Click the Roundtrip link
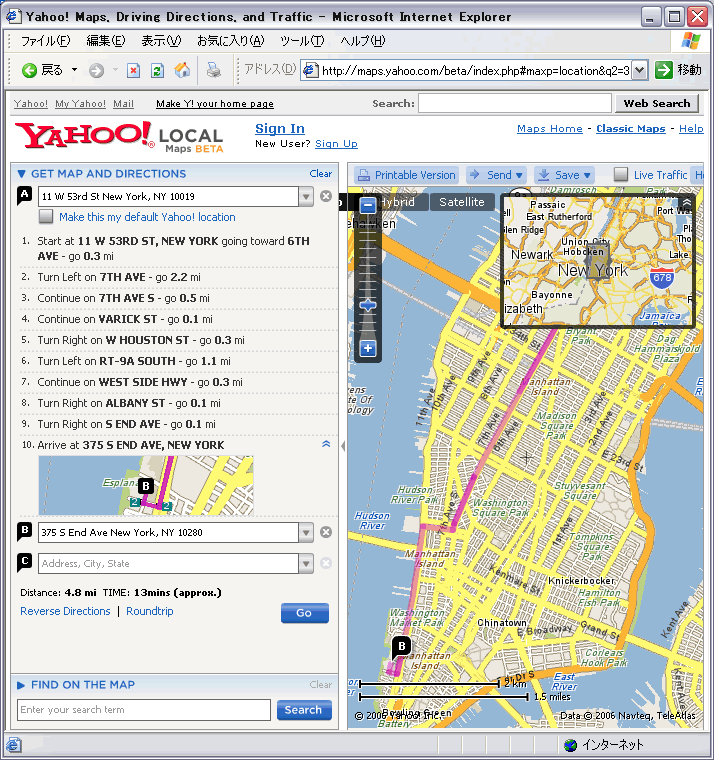 149,611
